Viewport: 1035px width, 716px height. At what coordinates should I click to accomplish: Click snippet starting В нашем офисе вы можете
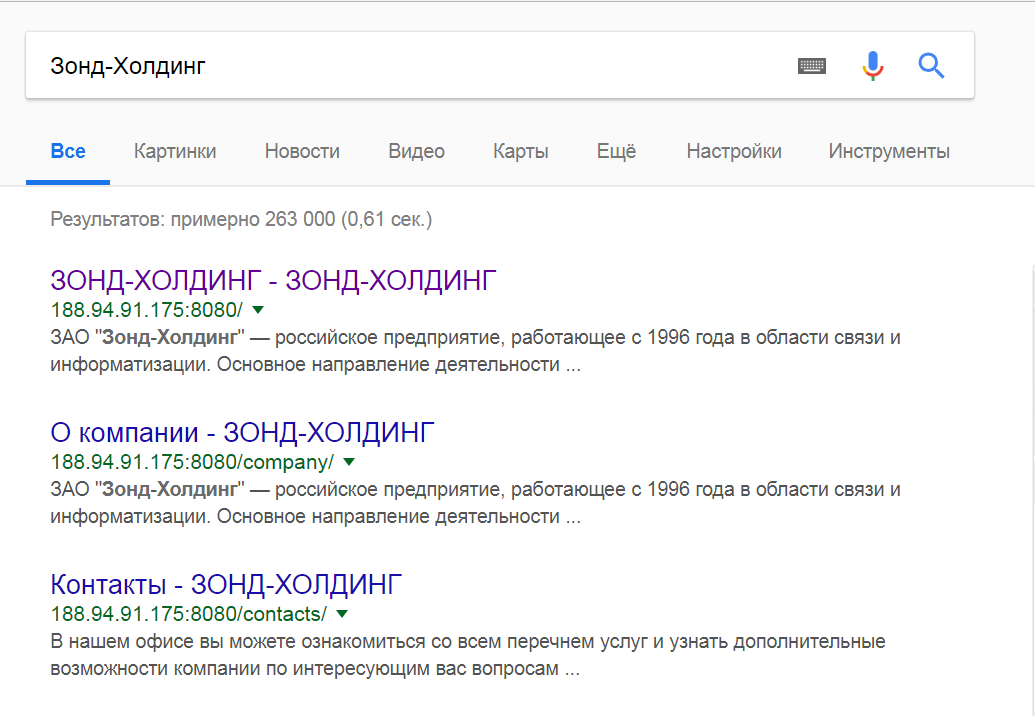point(468,655)
